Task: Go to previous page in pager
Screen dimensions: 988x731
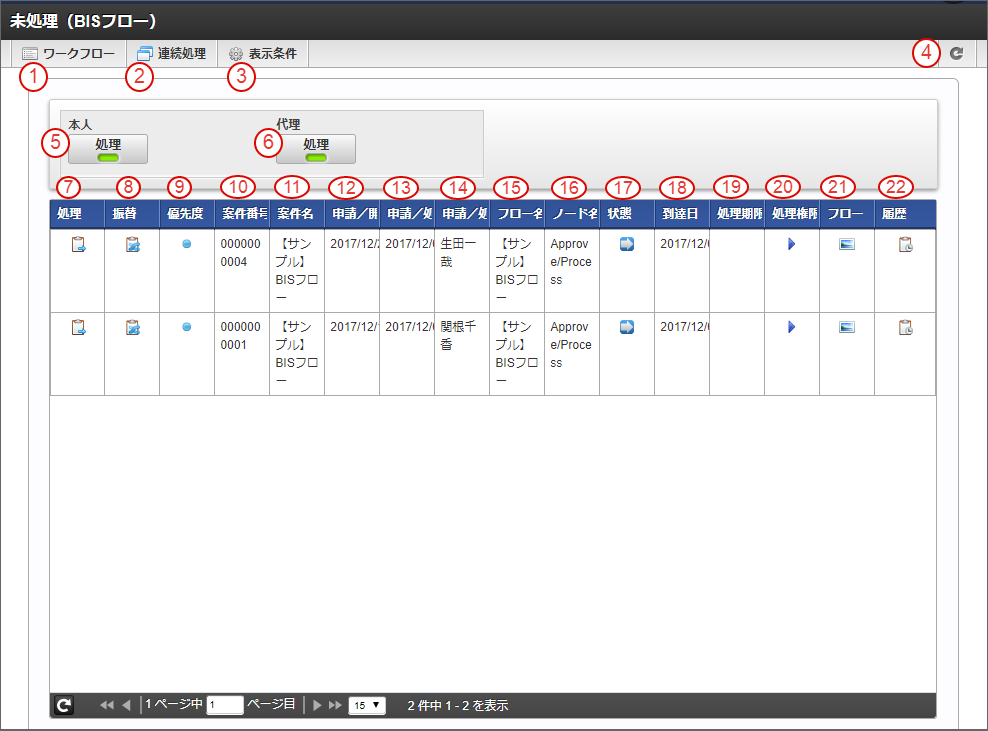Action: (x=126, y=705)
